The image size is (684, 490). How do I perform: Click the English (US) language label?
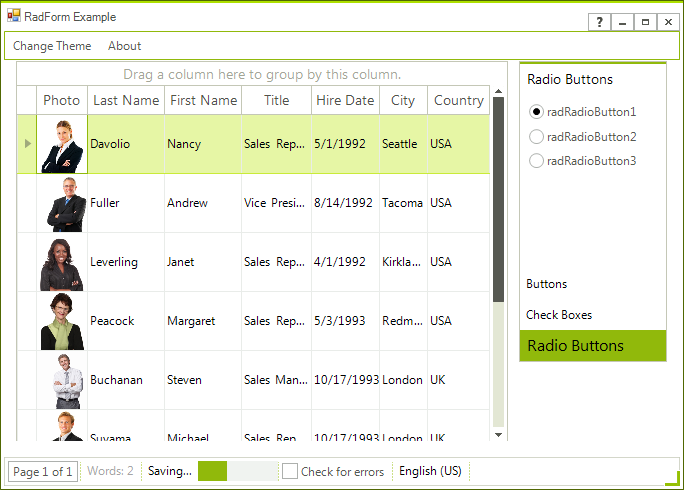(430, 471)
